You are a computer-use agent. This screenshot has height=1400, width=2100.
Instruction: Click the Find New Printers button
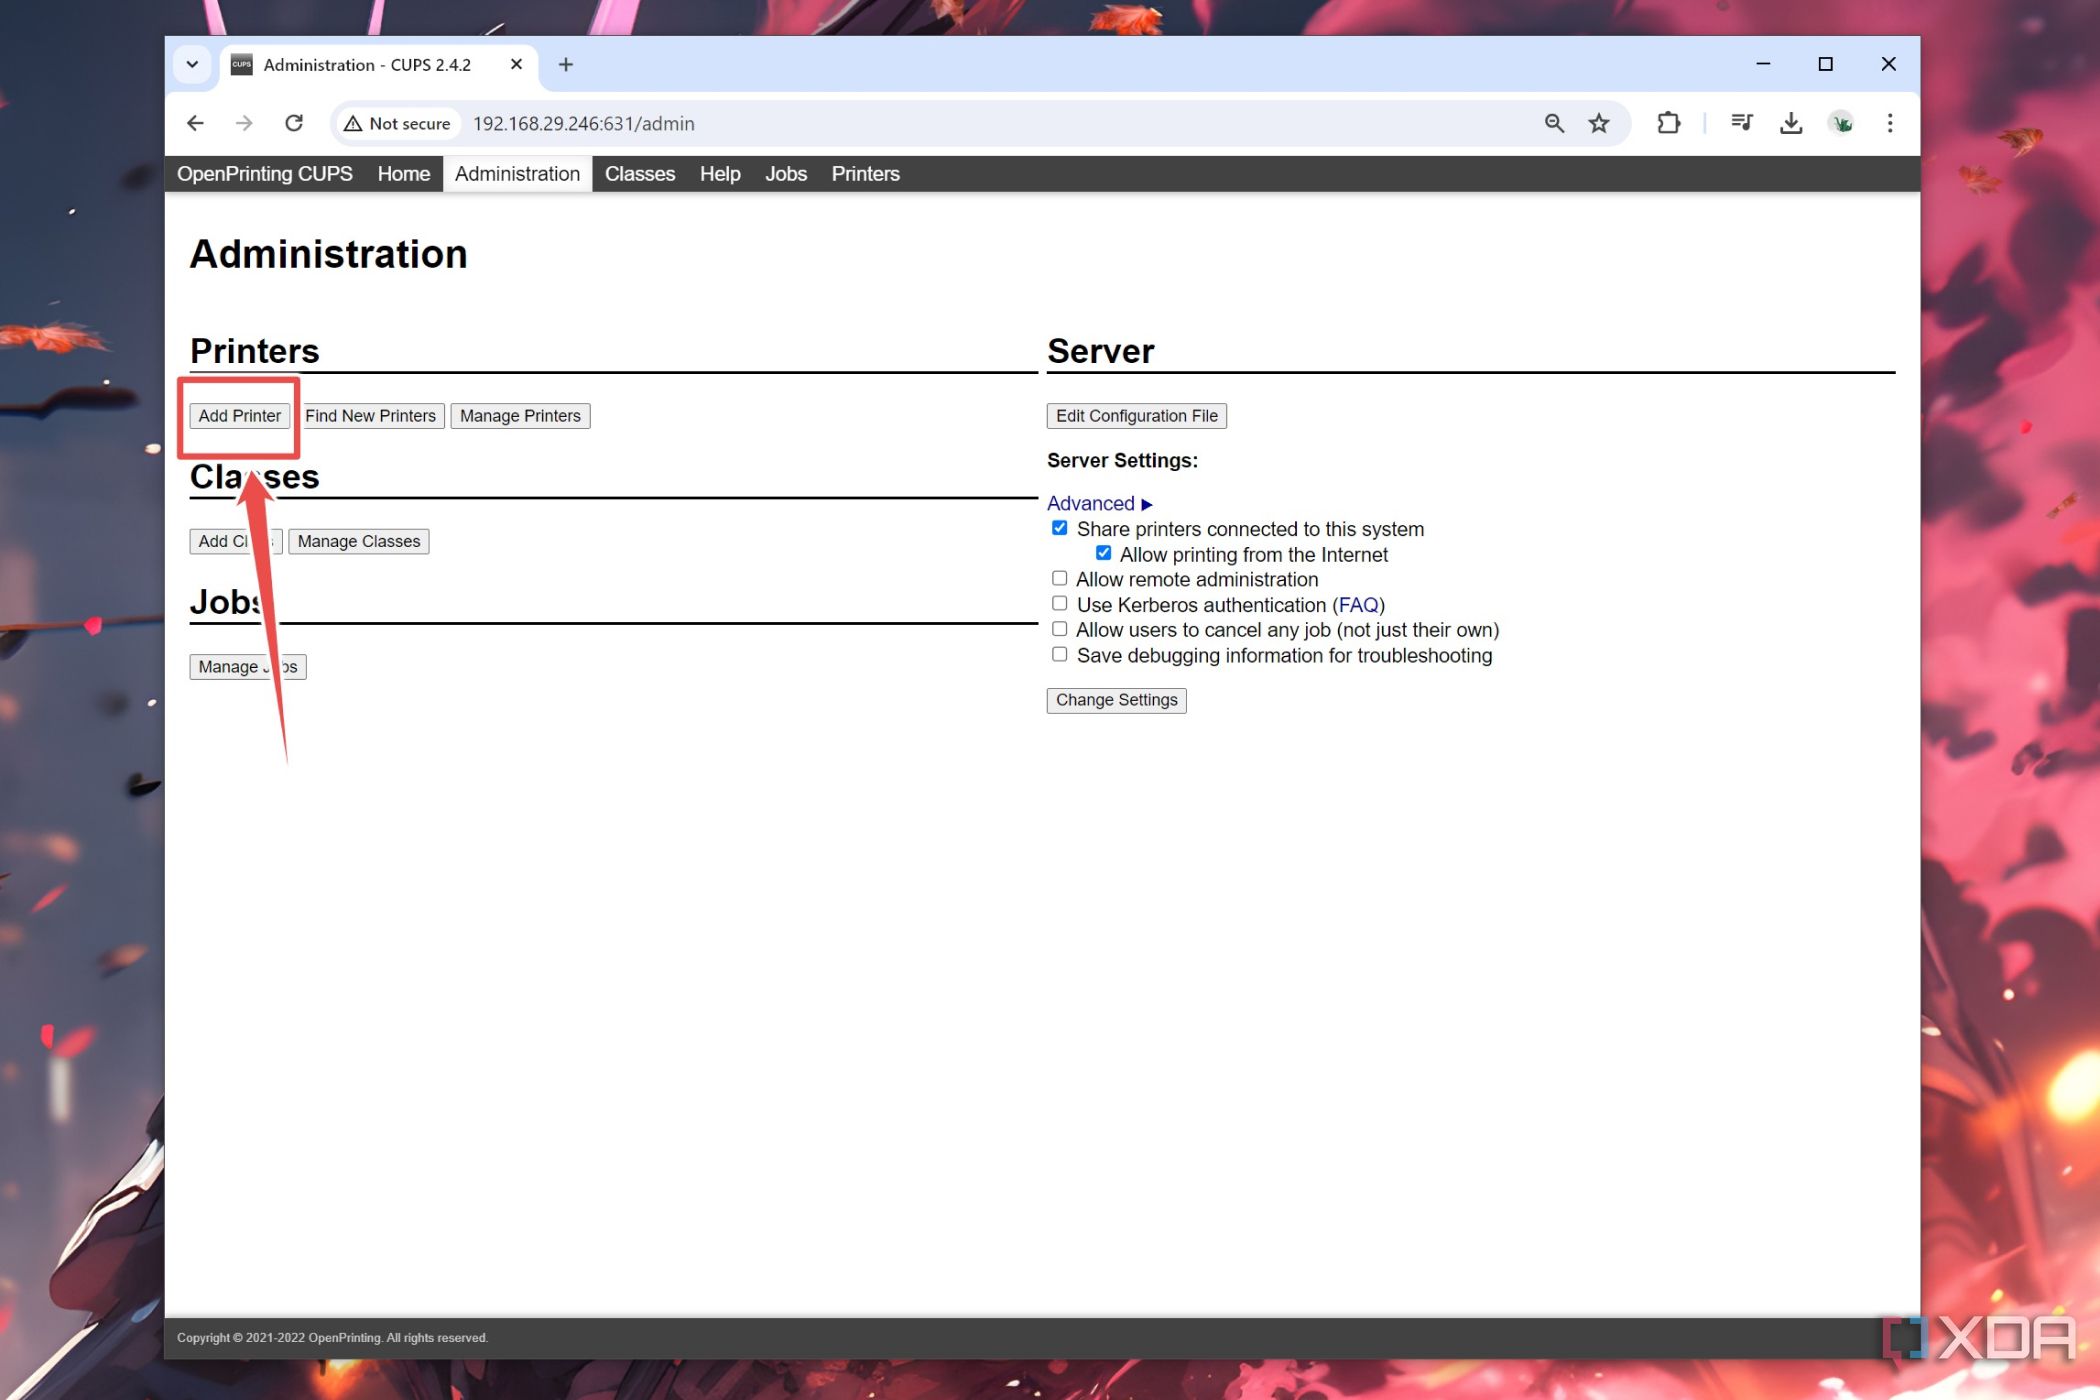(x=370, y=414)
